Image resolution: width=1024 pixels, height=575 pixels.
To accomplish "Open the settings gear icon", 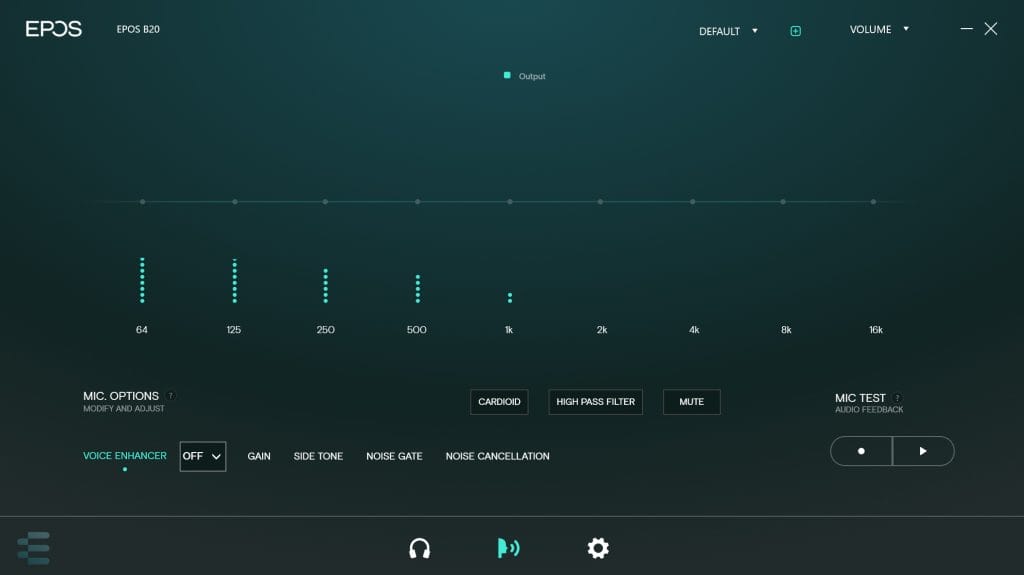I will [598, 548].
